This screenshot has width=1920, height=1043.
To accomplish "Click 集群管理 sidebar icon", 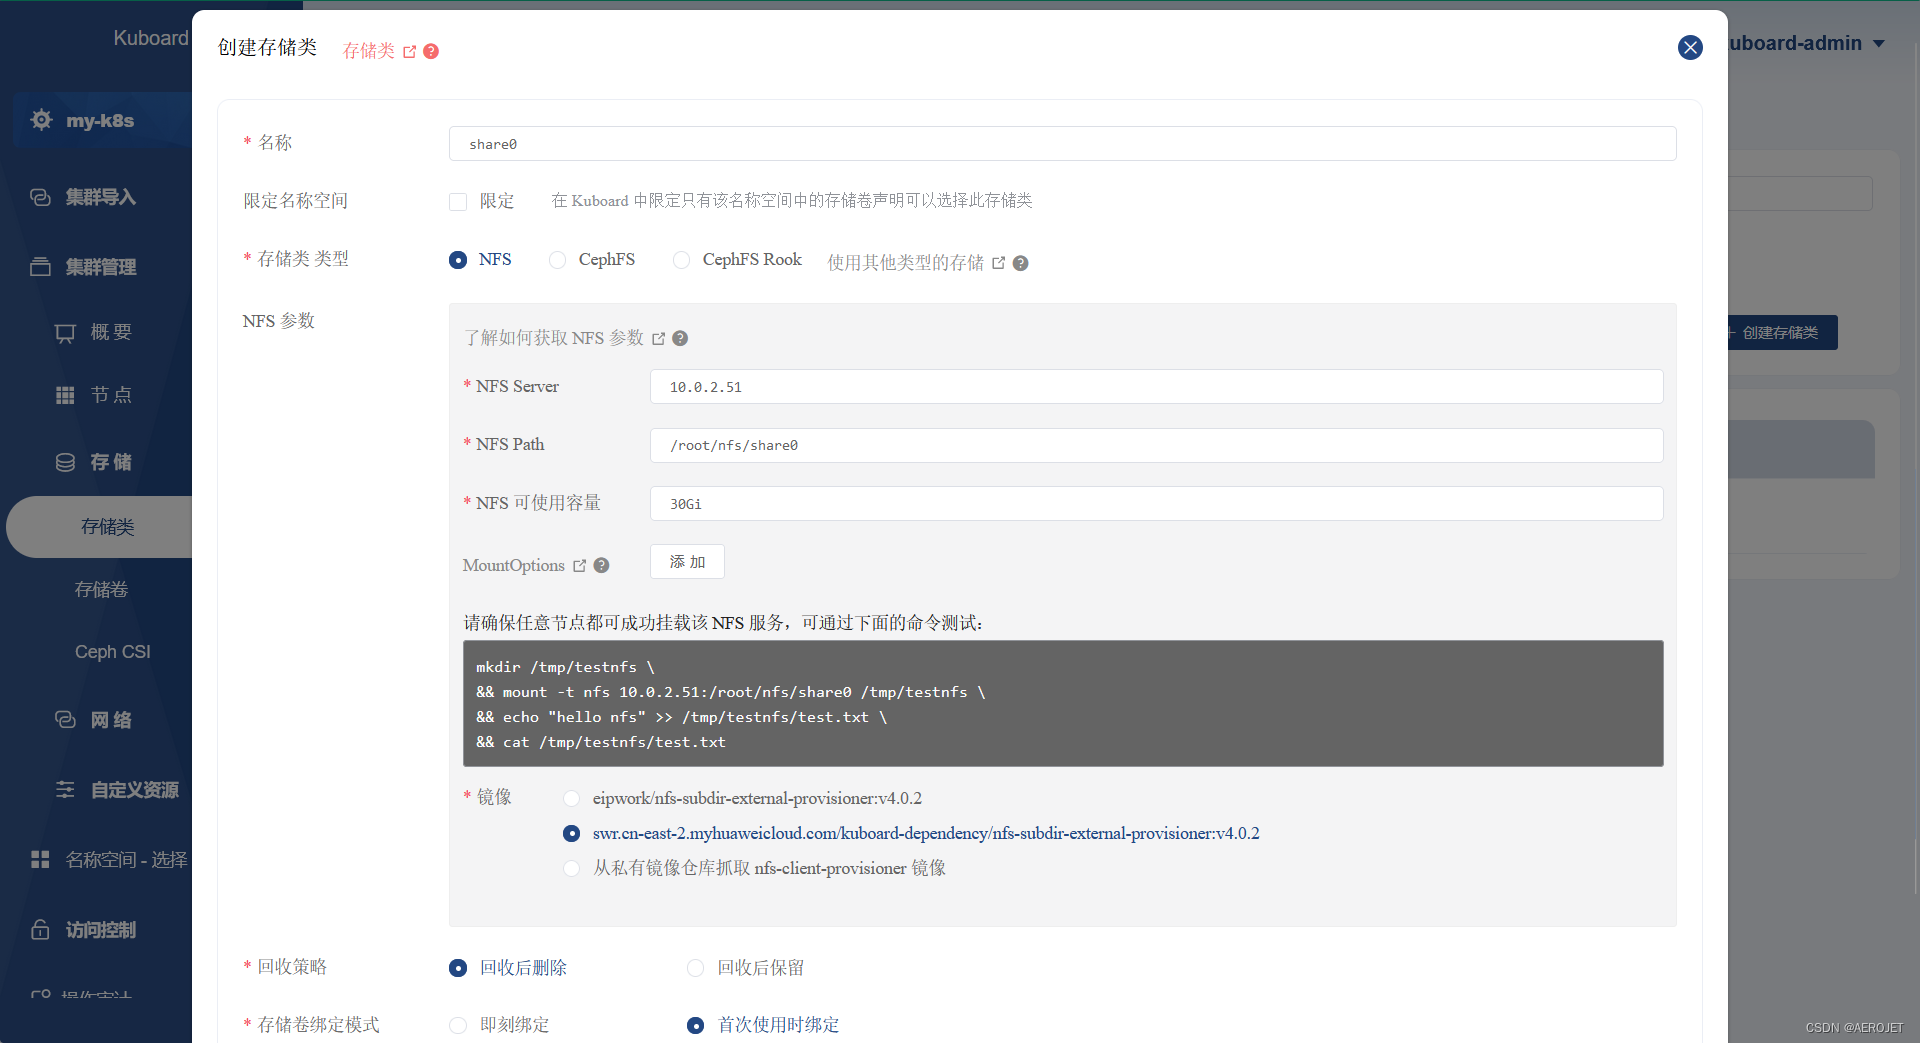I will point(40,267).
